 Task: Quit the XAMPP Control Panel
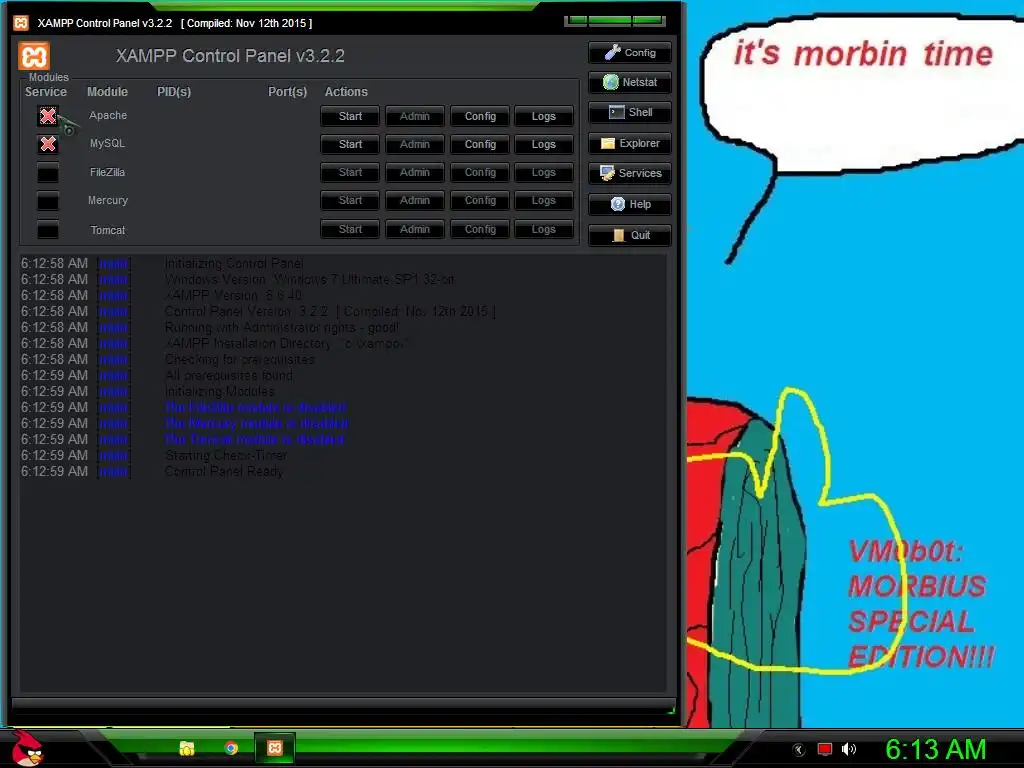(x=630, y=235)
